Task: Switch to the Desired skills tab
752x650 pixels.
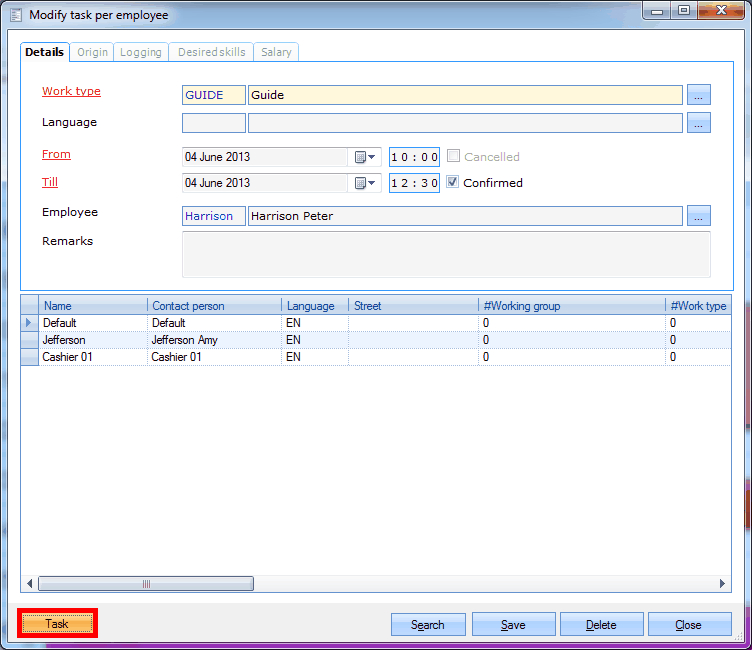Action: click(x=212, y=52)
